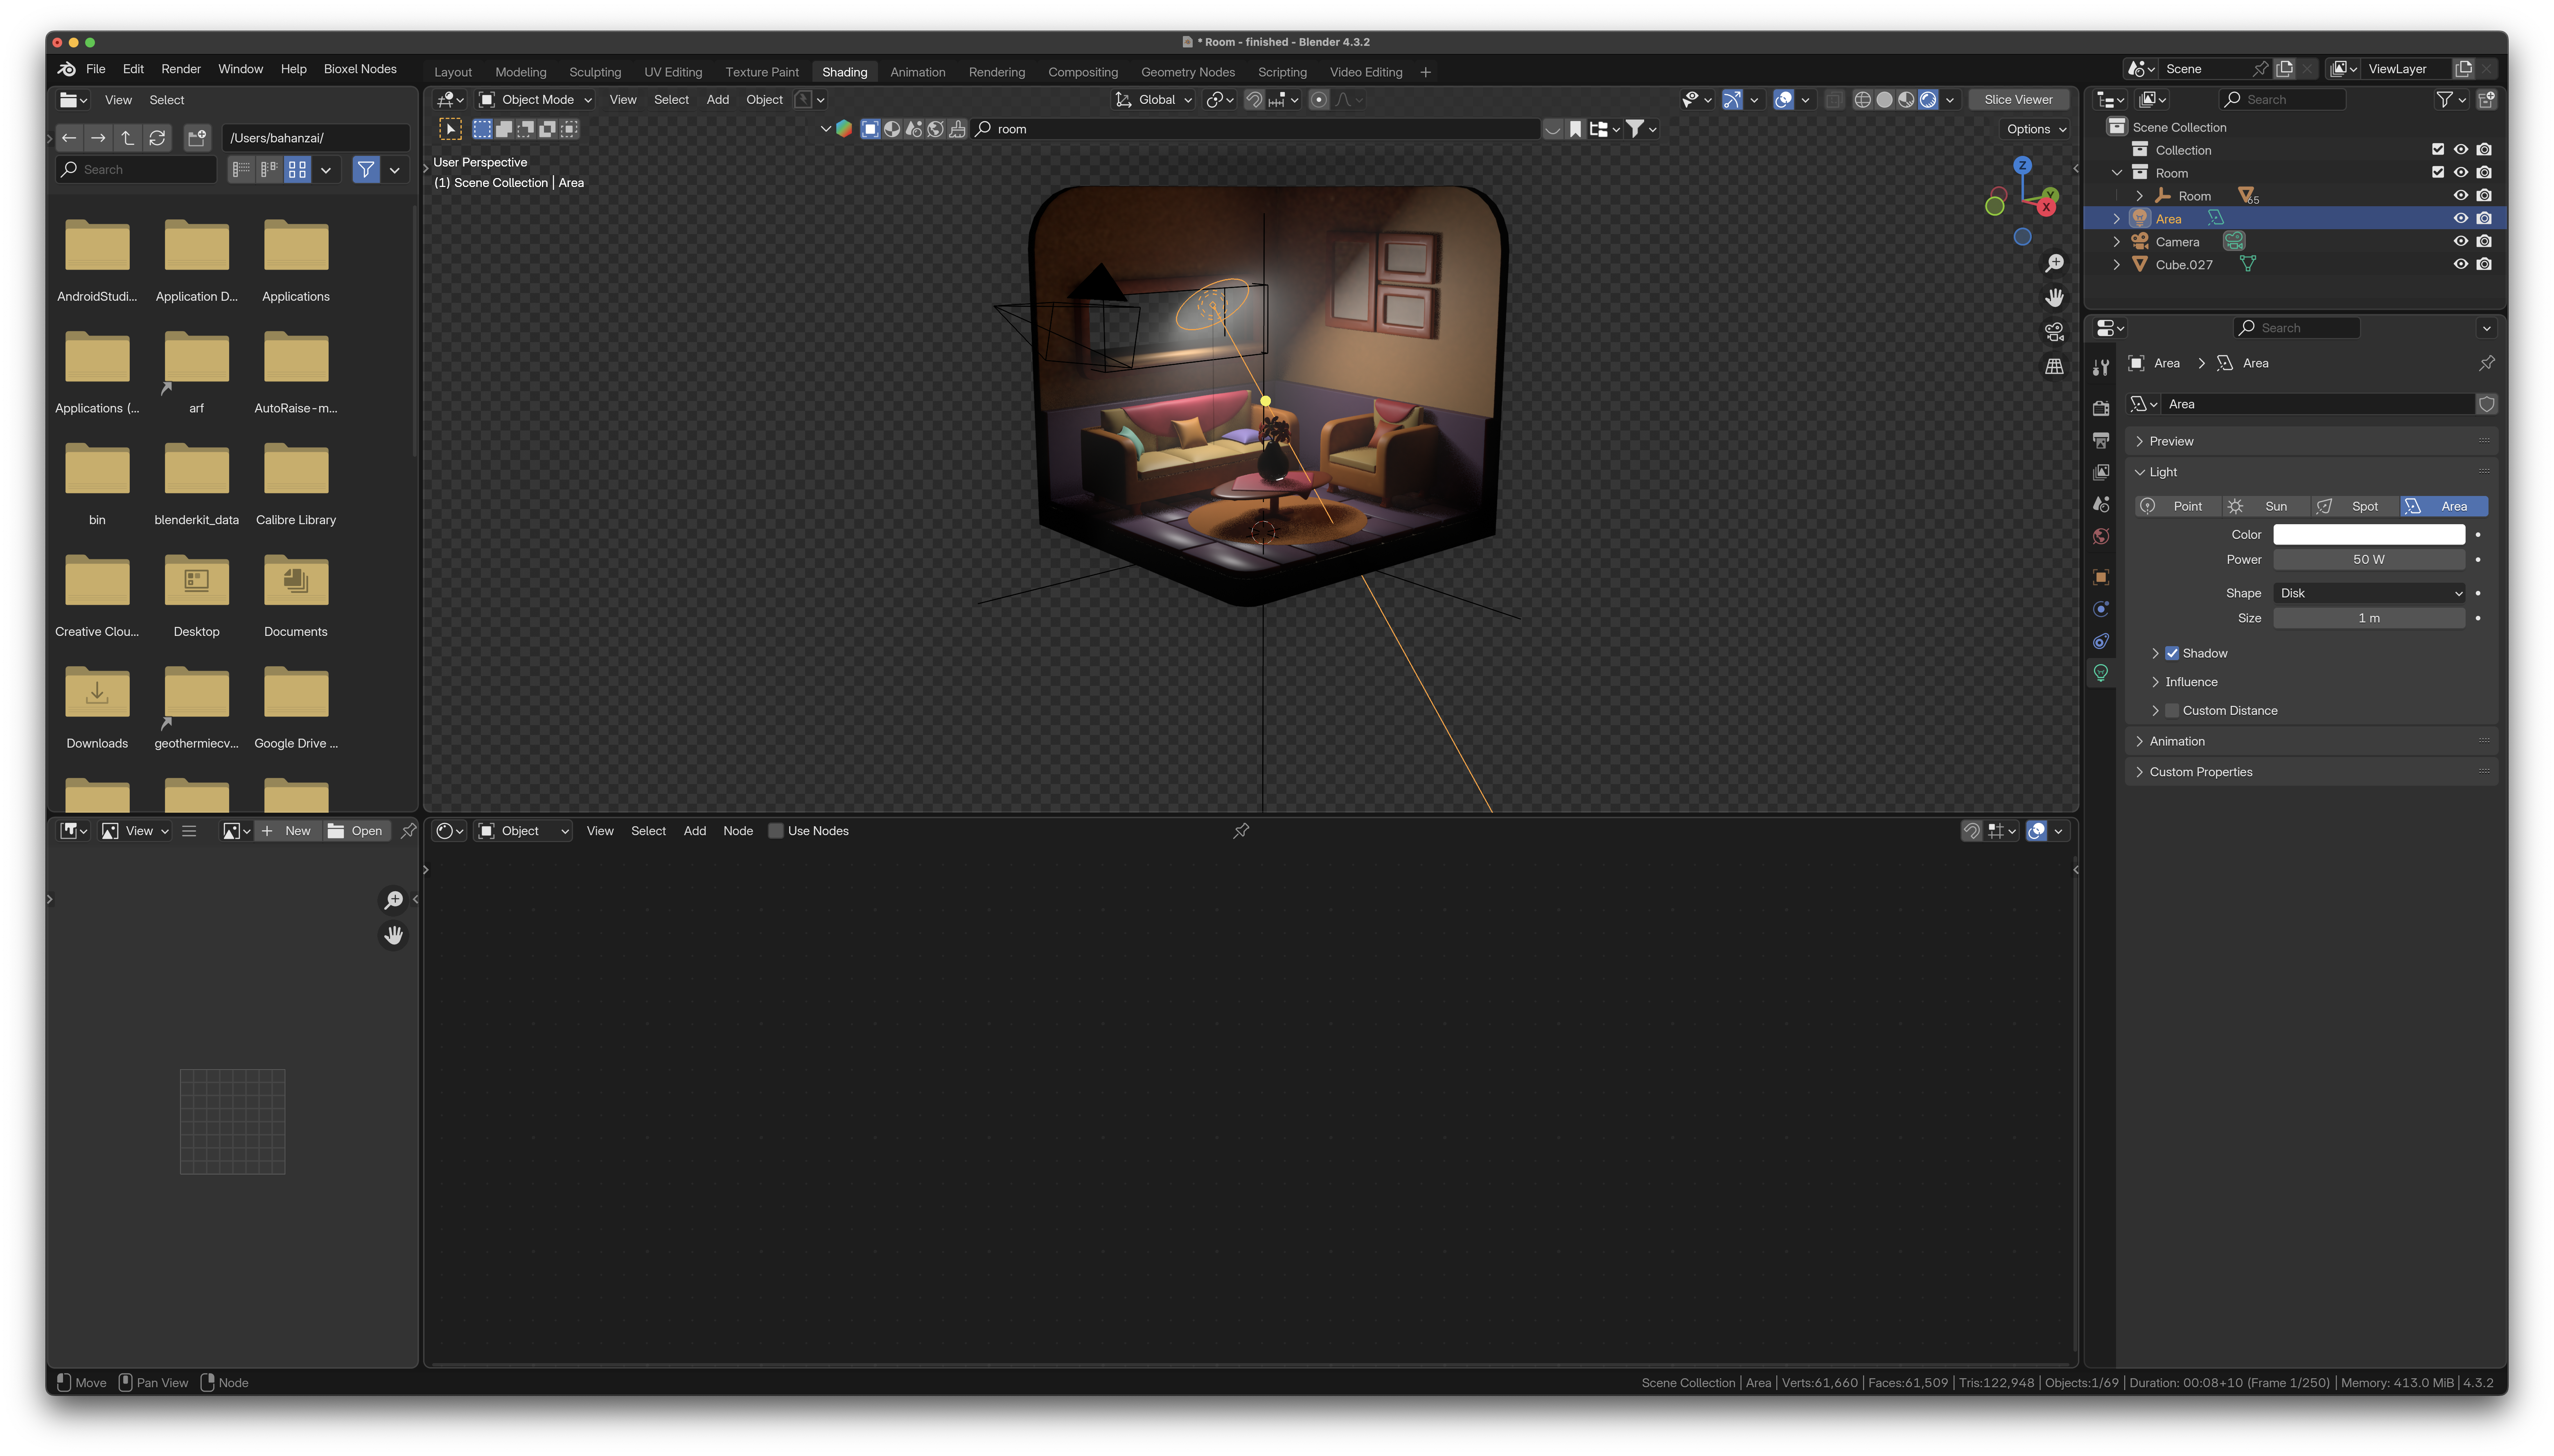Expand the Influence subpanel
This screenshot has width=2554, height=1456.
pyautogui.click(x=2191, y=682)
